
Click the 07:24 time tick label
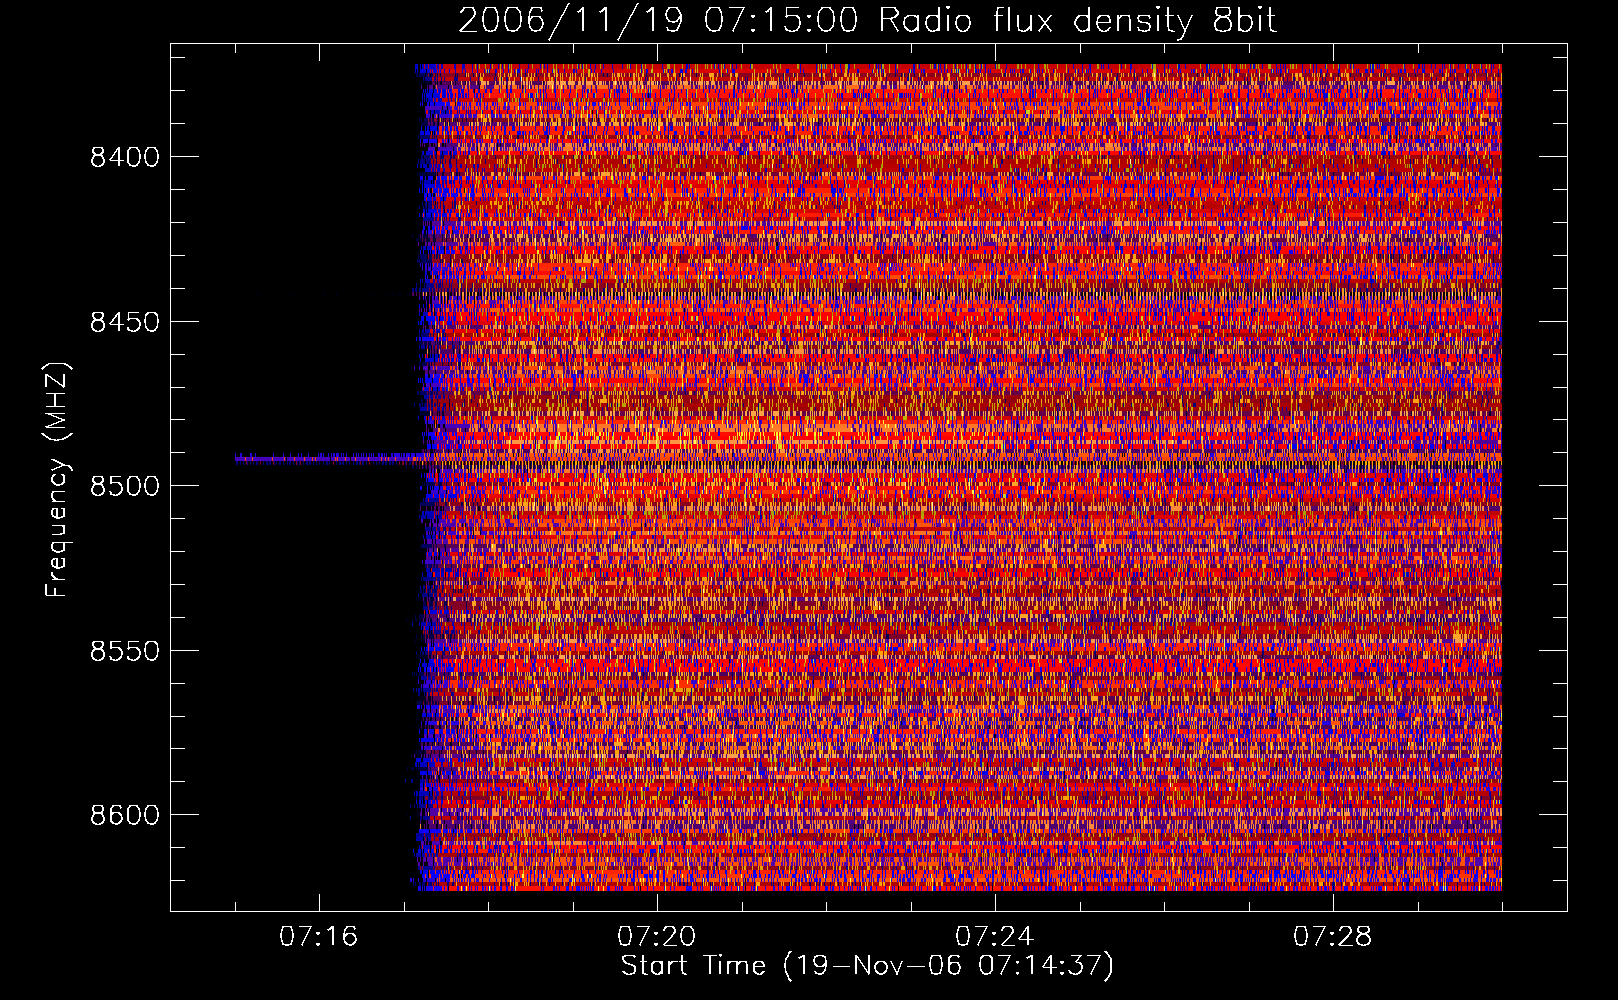(x=995, y=937)
